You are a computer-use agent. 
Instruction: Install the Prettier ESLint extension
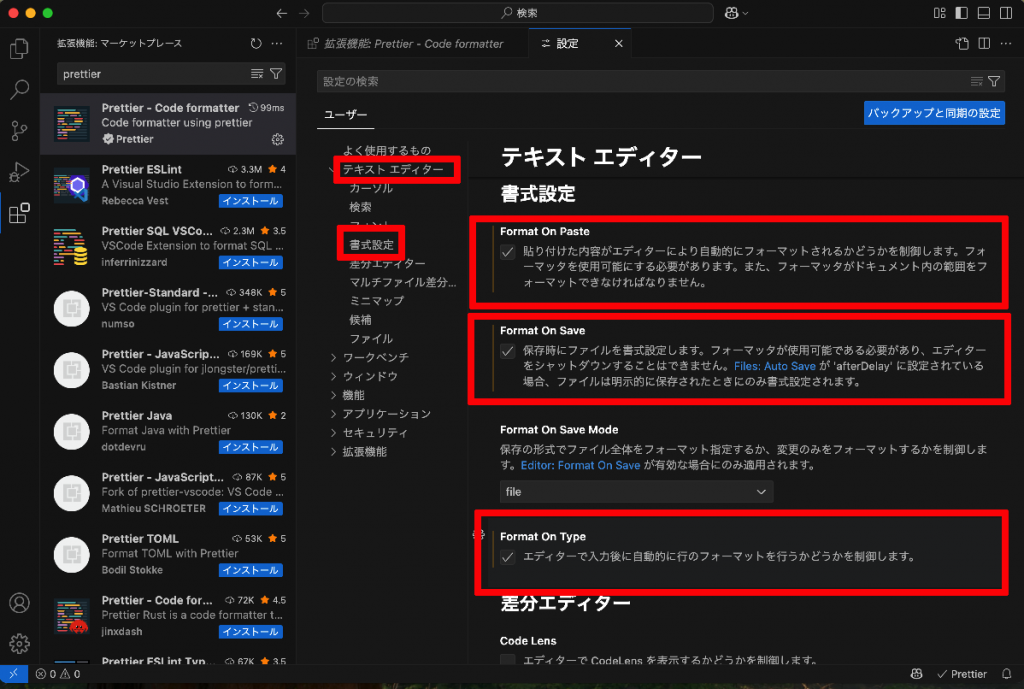[251, 201]
